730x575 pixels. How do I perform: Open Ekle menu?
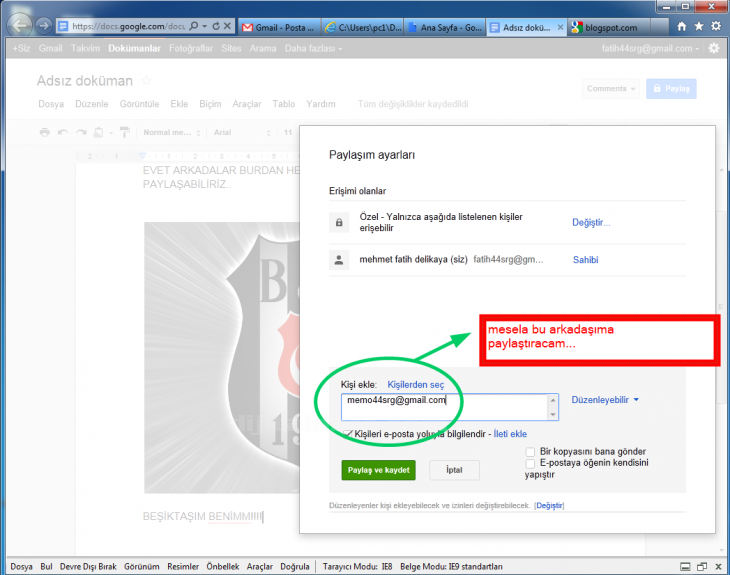[x=179, y=104]
